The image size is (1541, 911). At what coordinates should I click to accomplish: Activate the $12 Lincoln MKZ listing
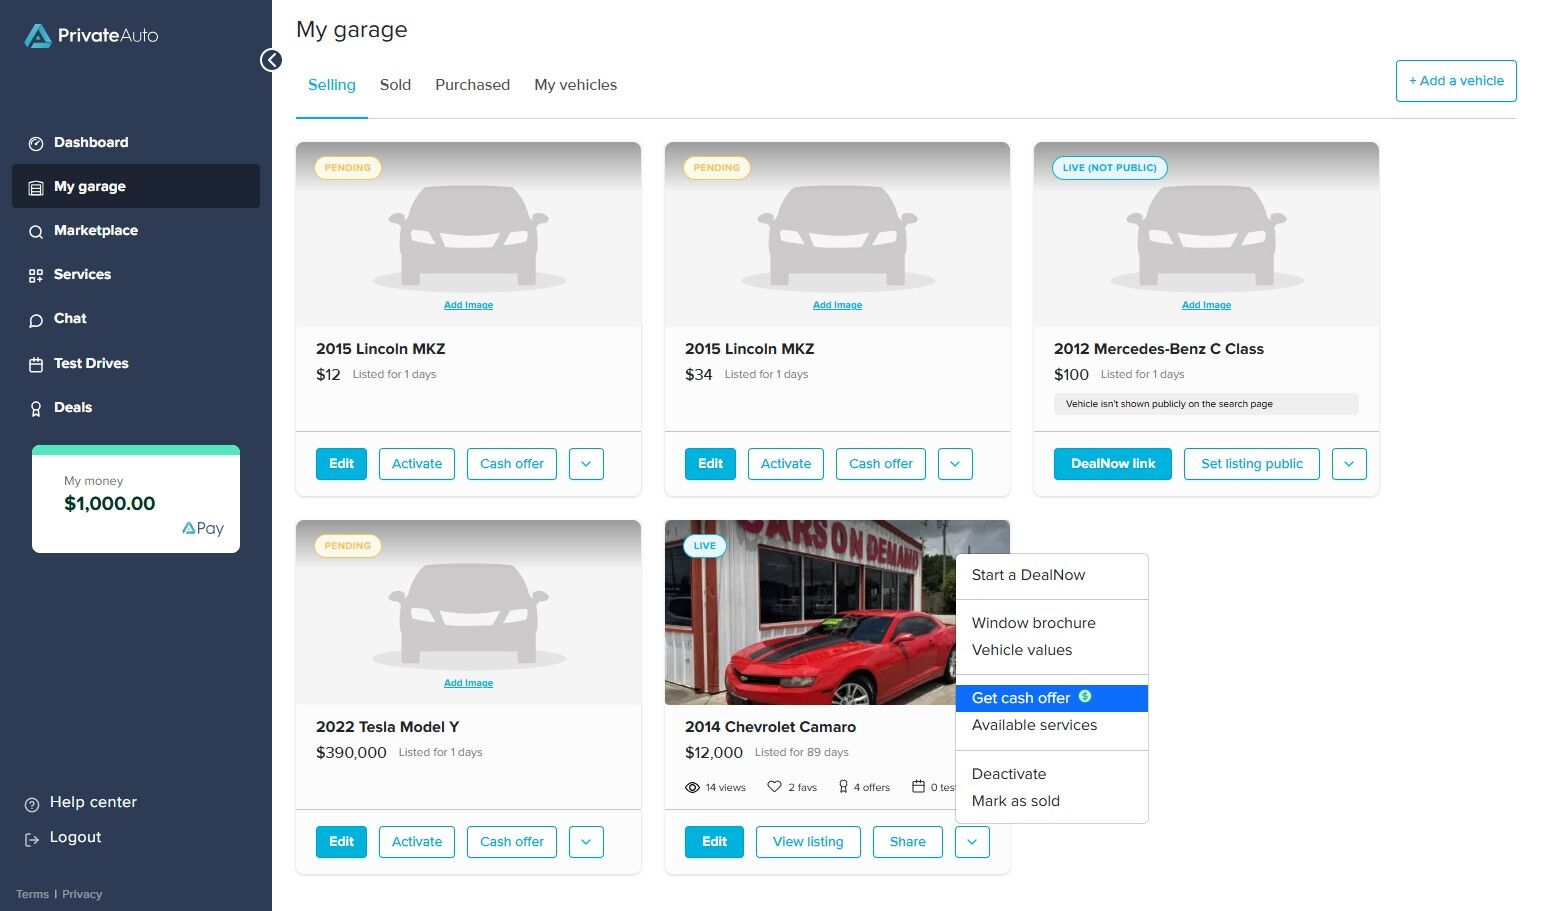point(417,464)
